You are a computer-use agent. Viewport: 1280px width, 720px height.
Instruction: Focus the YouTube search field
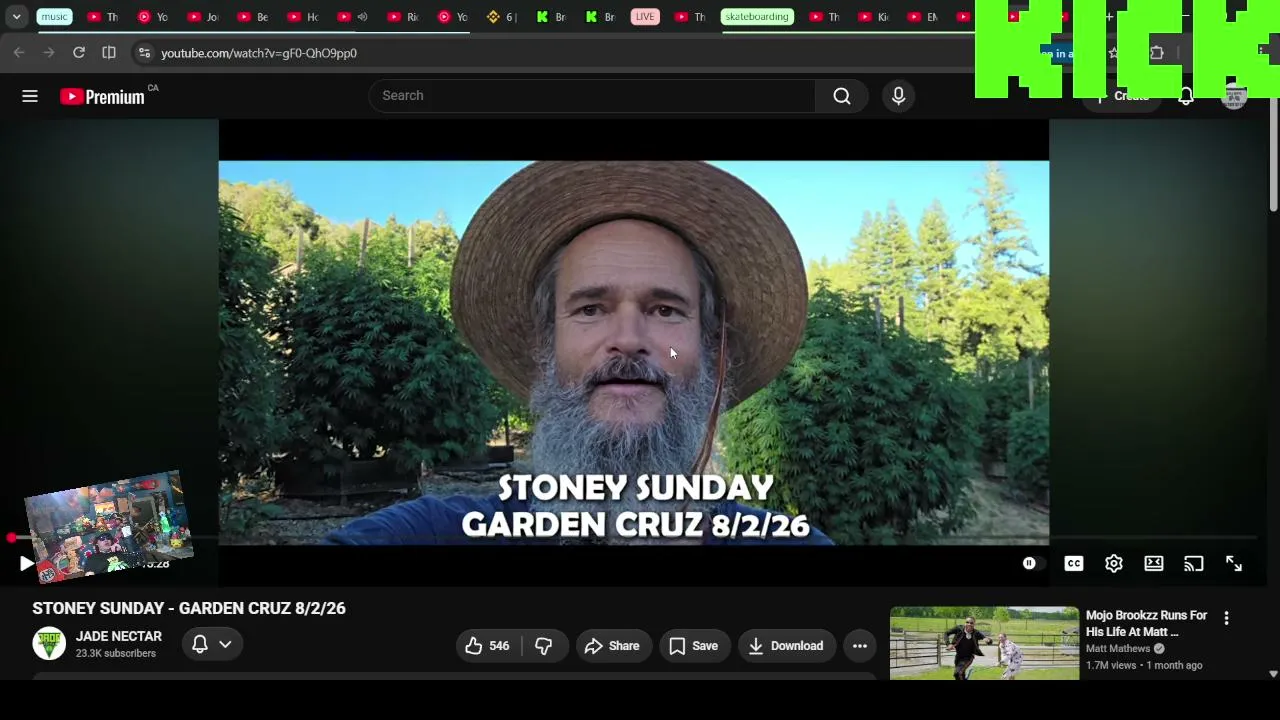point(592,96)
